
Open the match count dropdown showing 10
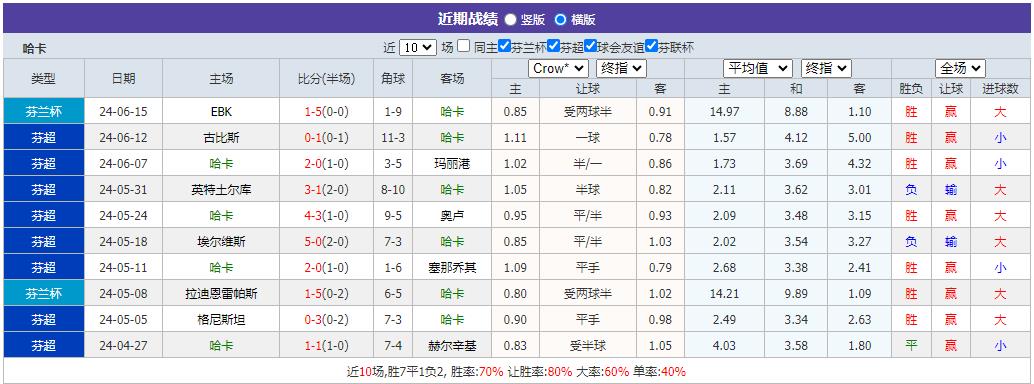[x=417, y=47]
